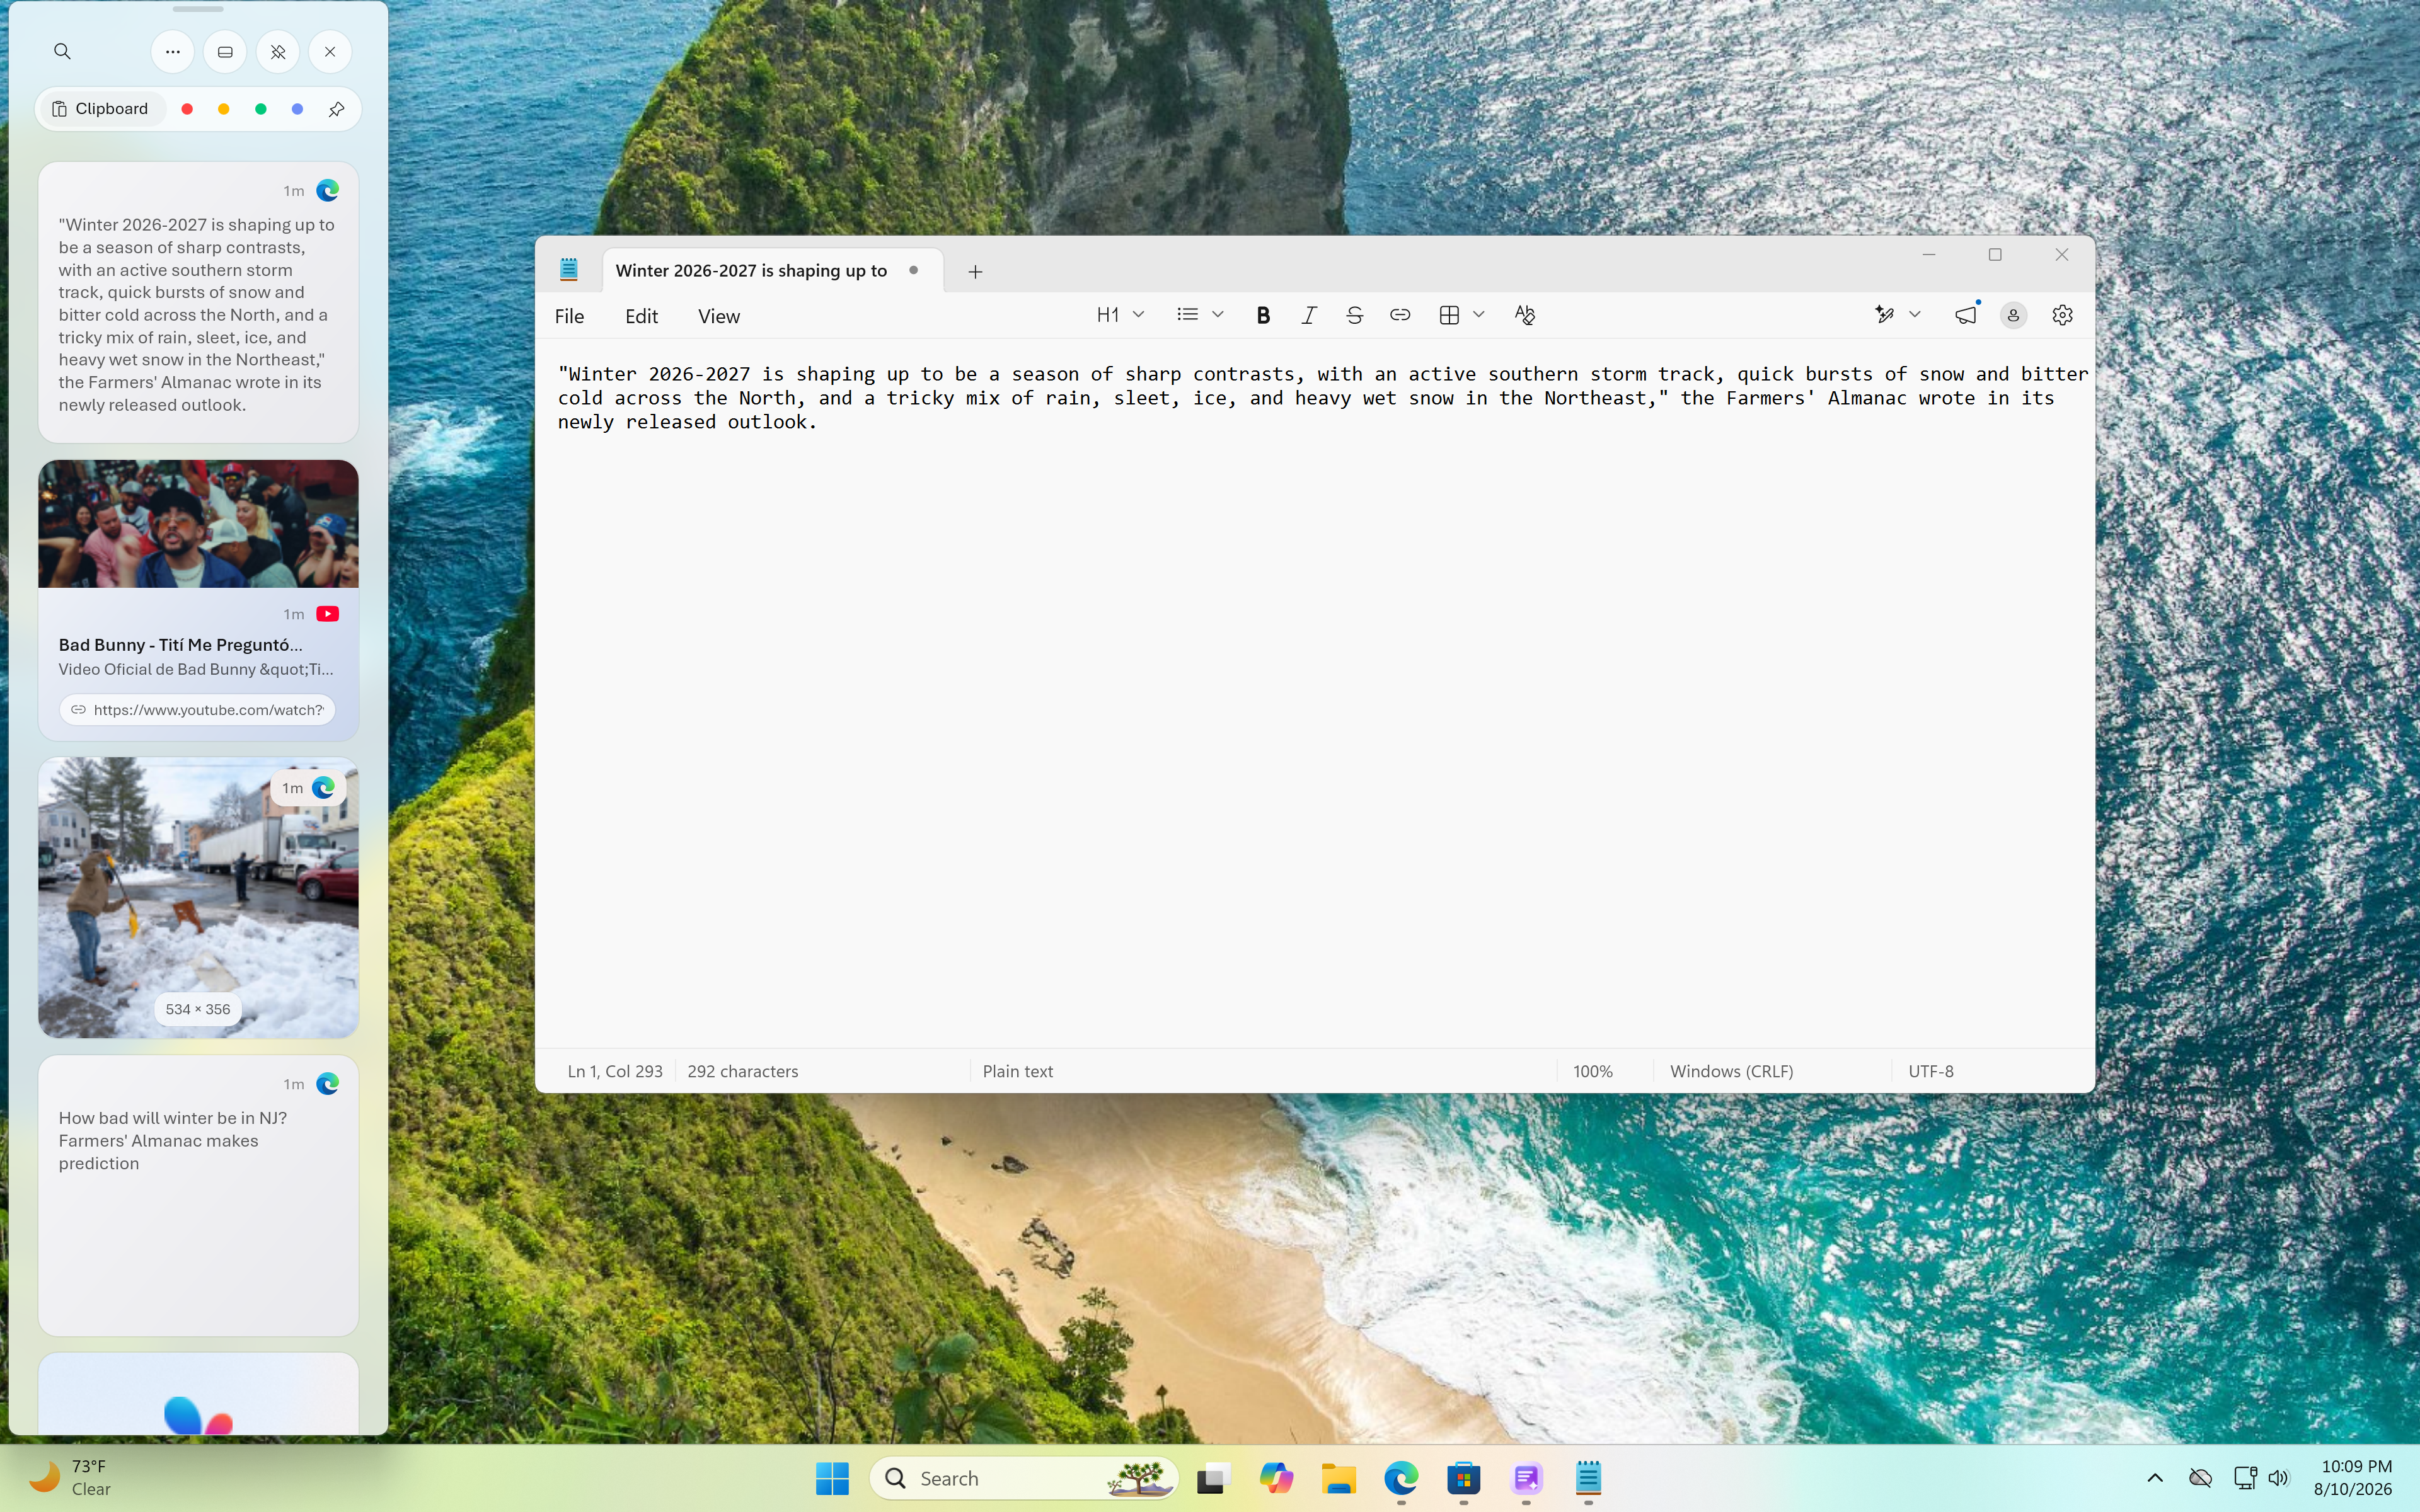
Task: Open Microsoft Store from the taskbar
Action: coord(1464,1478)
